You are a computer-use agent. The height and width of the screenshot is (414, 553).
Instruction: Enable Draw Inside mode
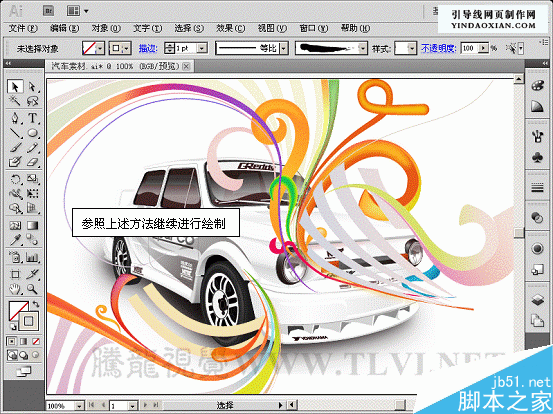click(x=36, y=355)
